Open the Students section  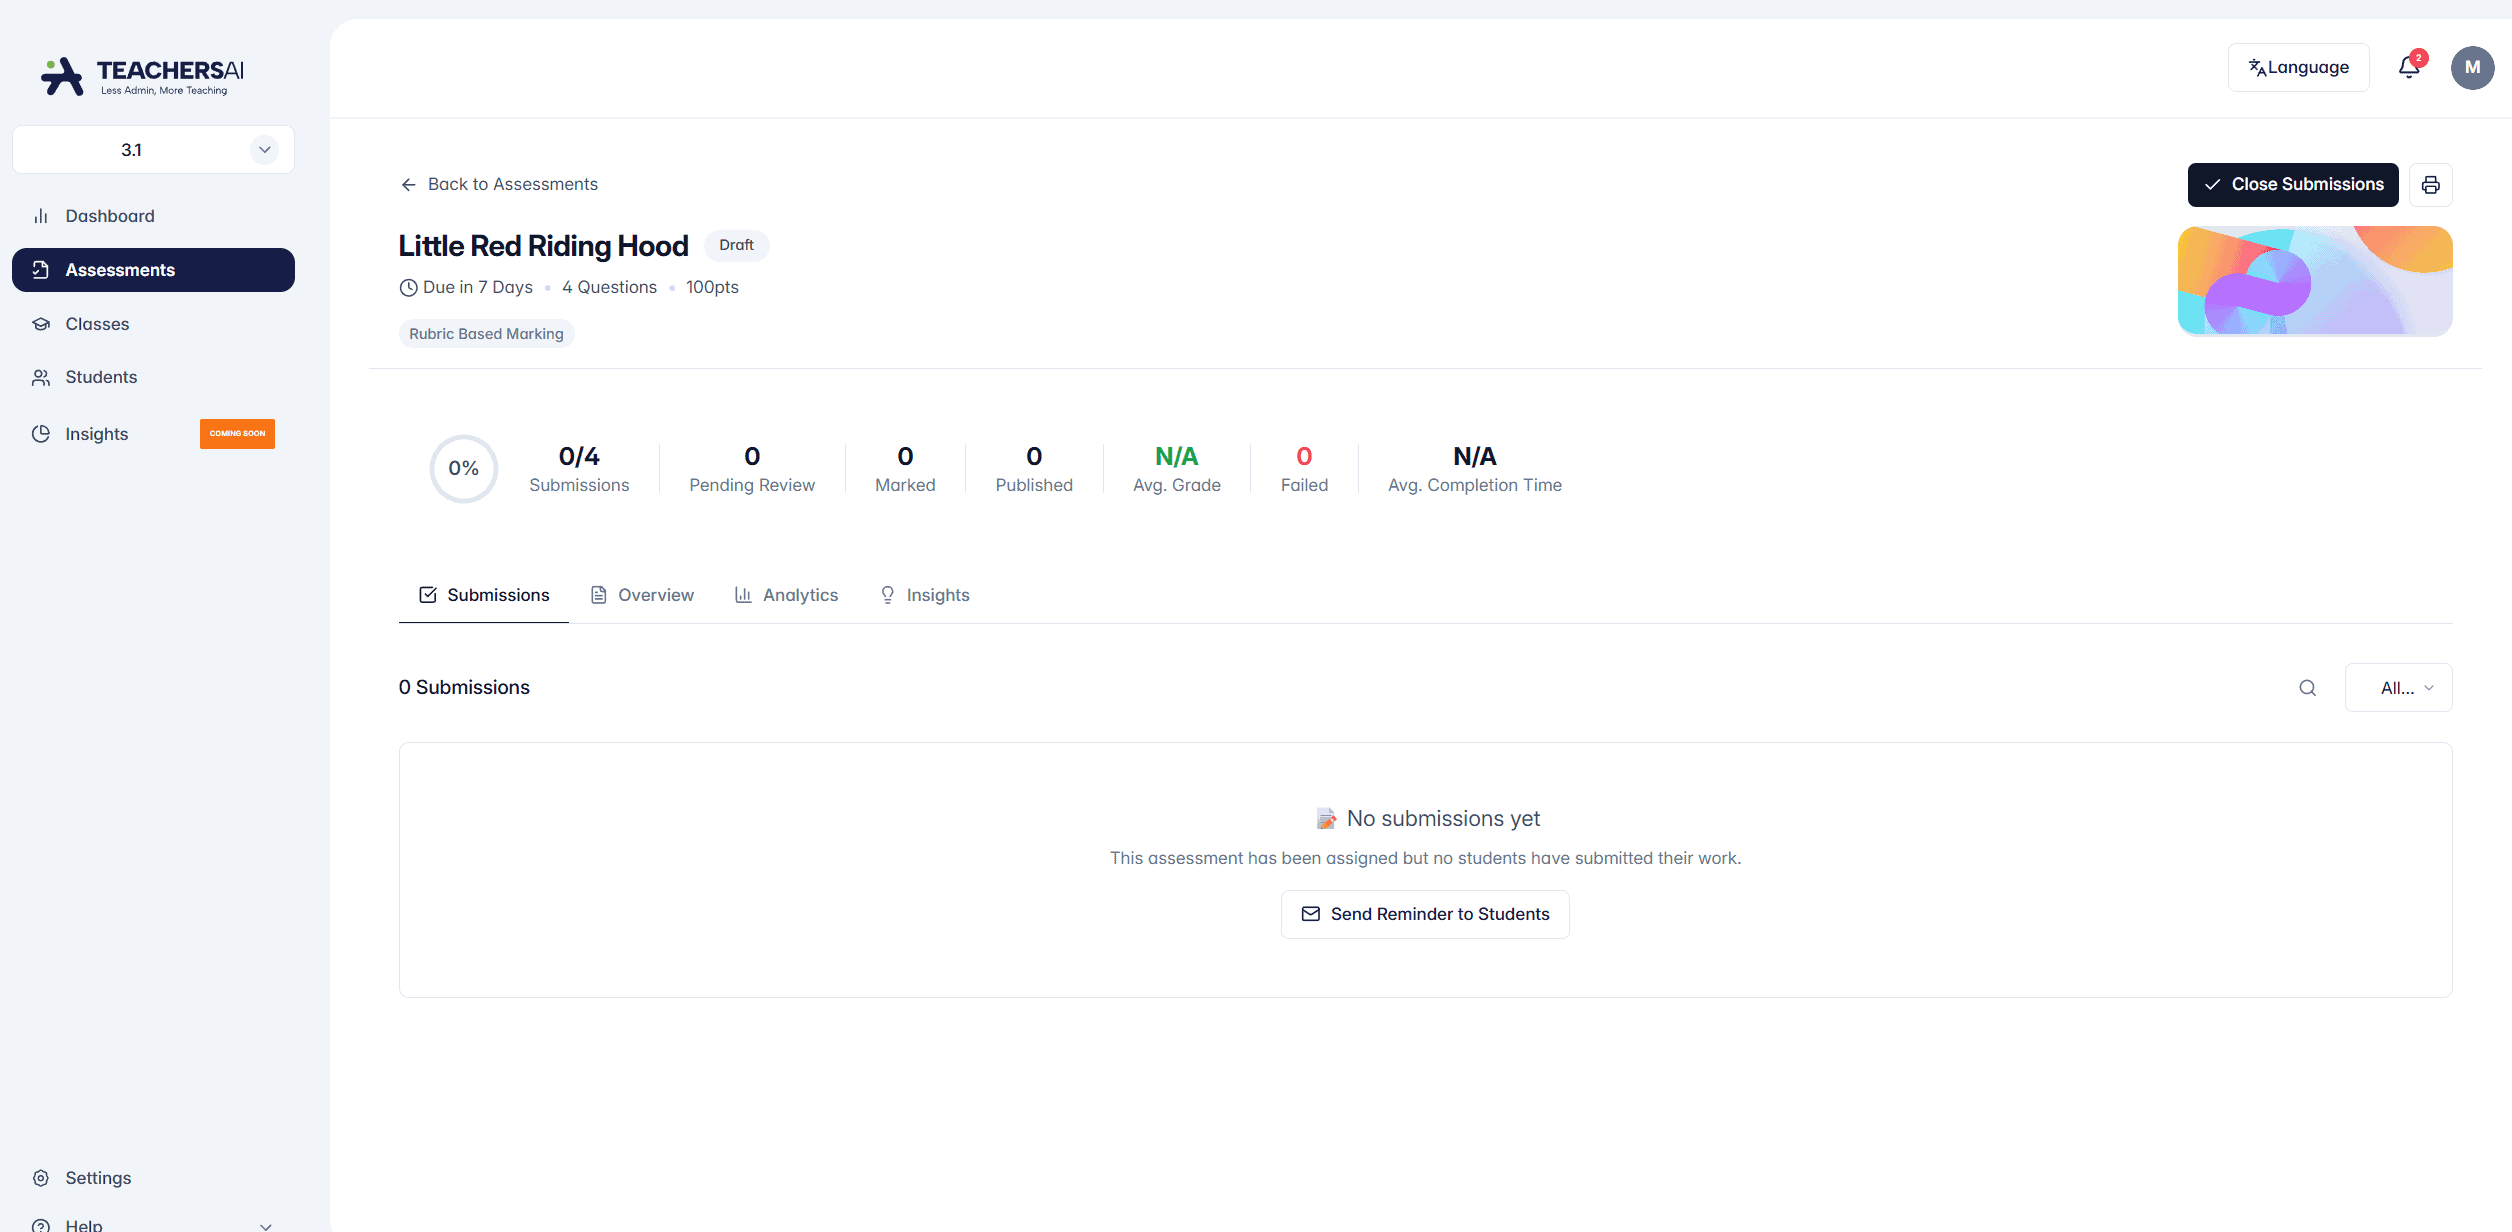click(x=101, y=377)
